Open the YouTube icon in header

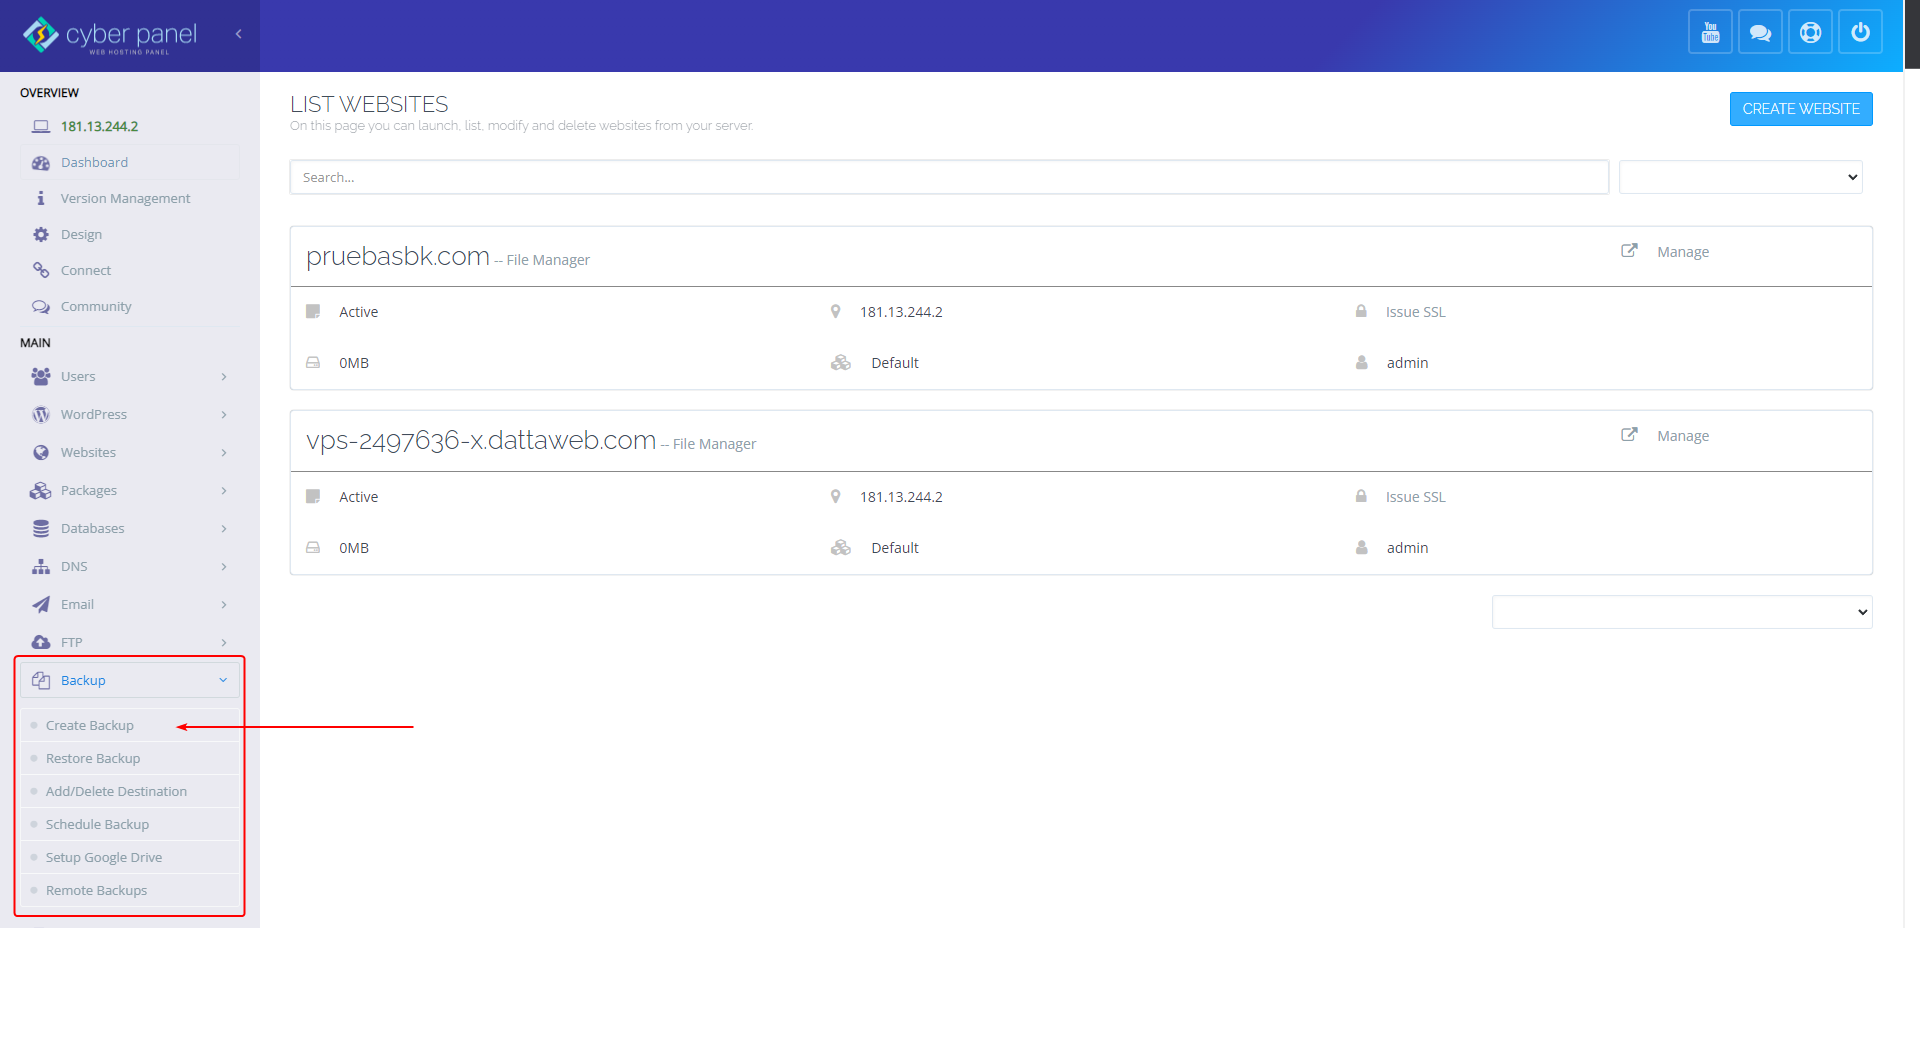pos(1710,32)
